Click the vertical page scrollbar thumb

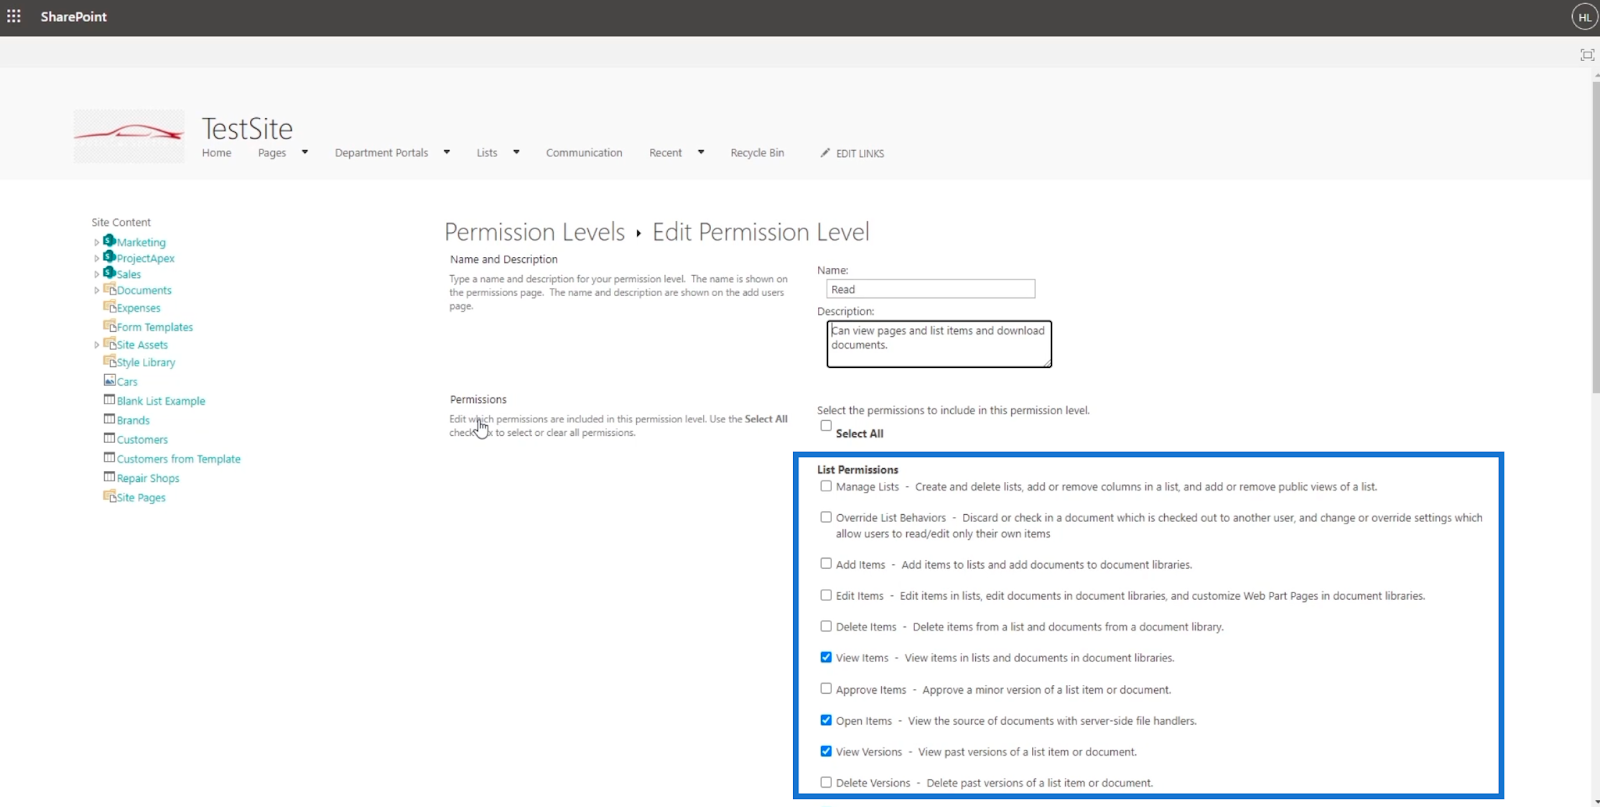1595,237
